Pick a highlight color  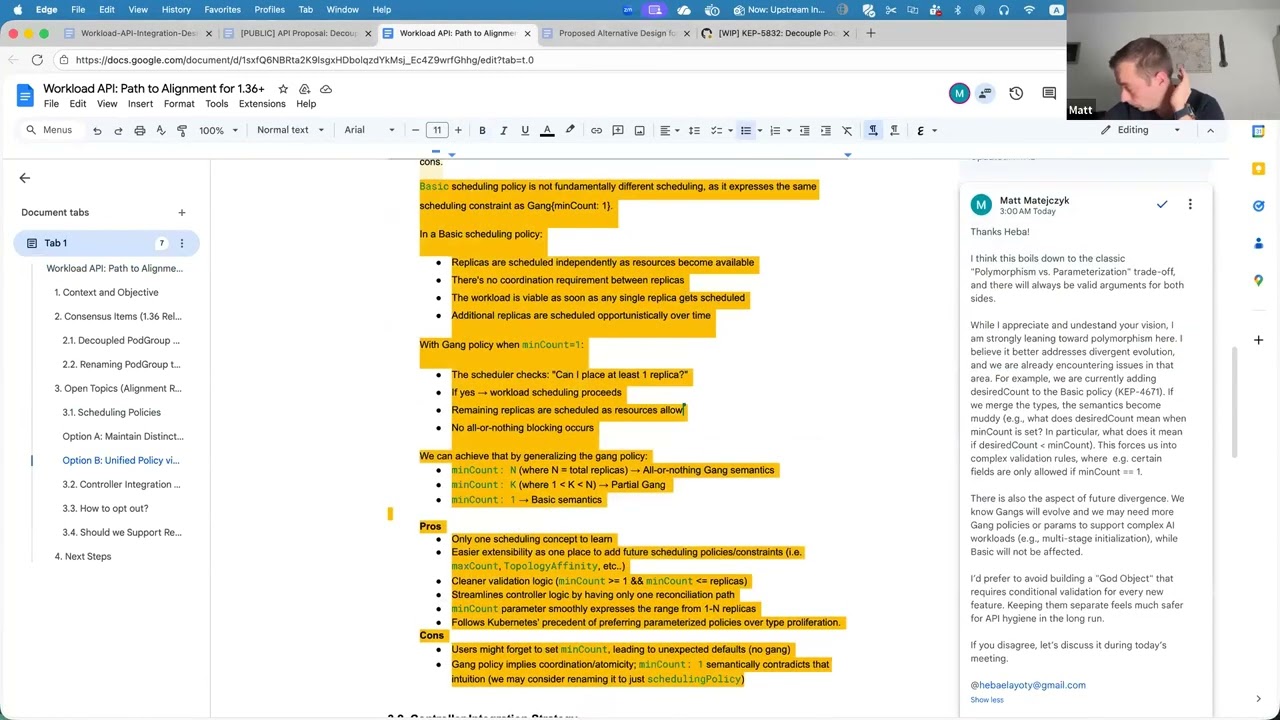pos(570,130)
